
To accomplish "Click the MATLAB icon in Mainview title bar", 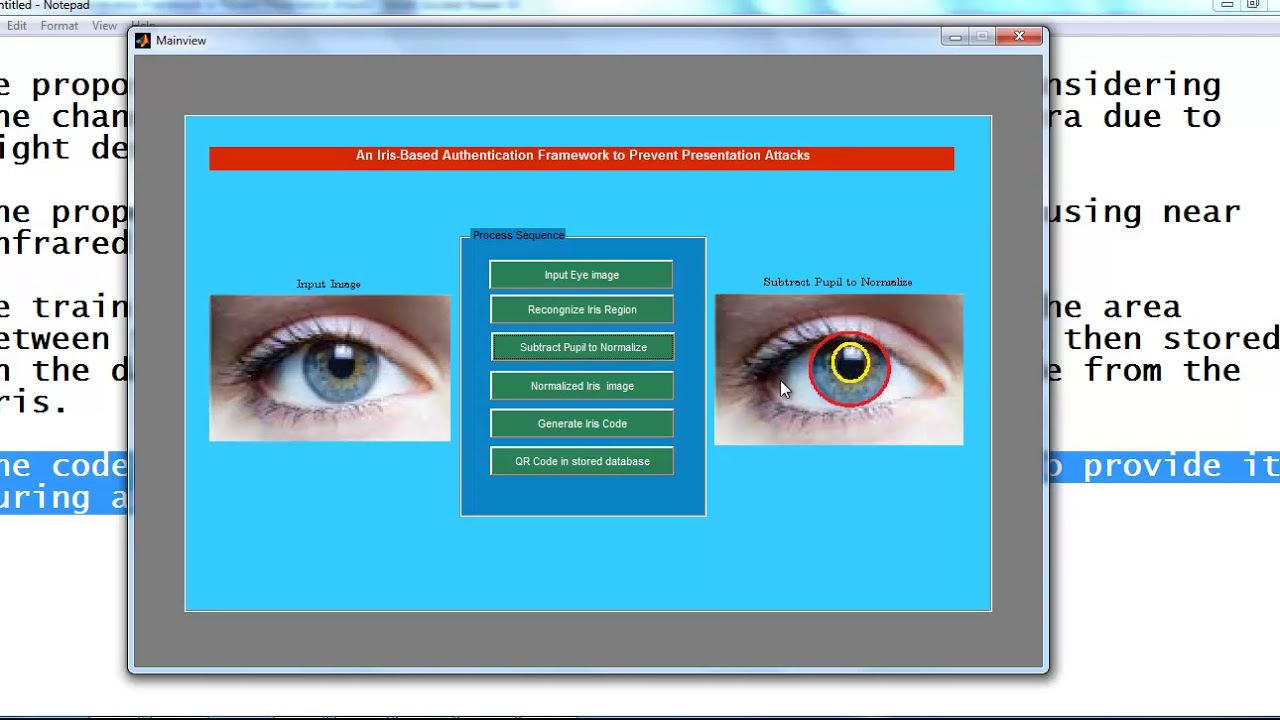I will [x=143, y=41].
